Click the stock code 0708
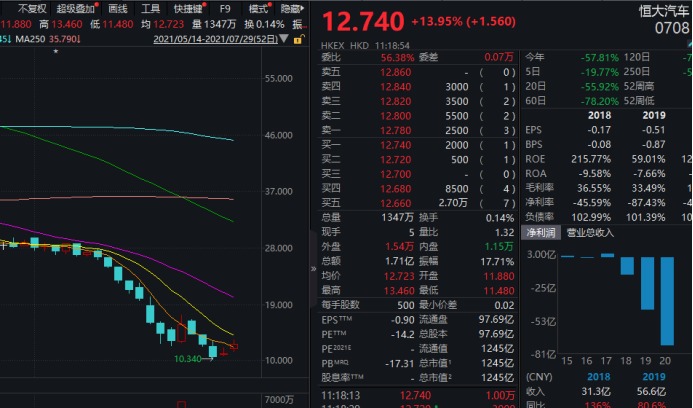The width and height of the screenshot is (693, 408). 672,28
